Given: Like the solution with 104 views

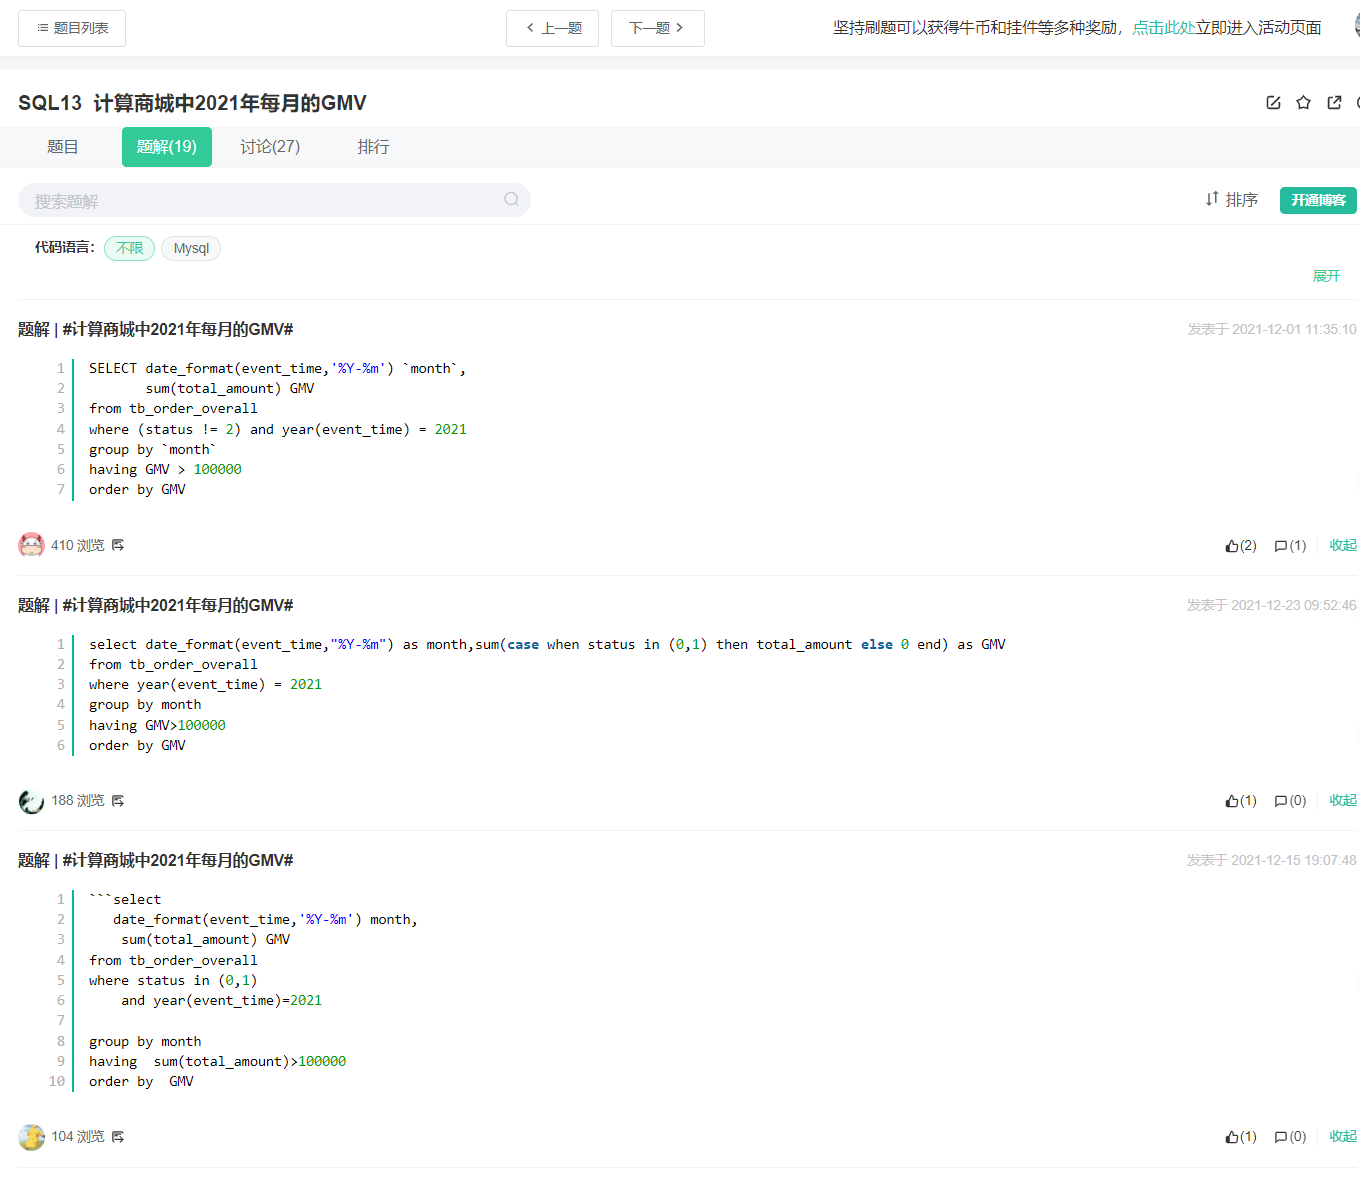Looking at the screenshot, I should point(1240,1137).
